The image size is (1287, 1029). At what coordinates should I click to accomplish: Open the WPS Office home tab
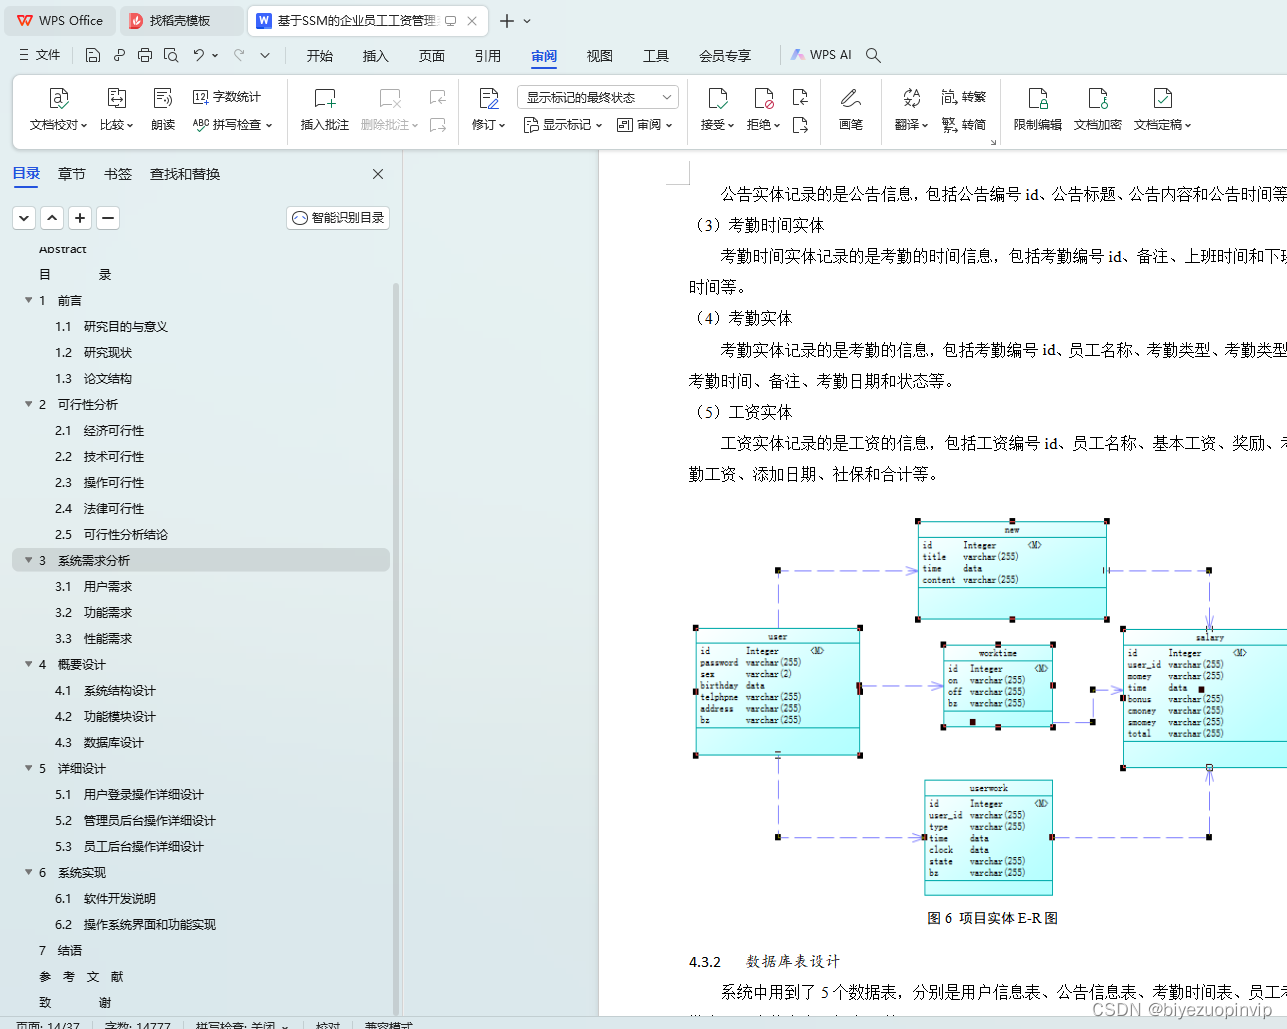[x=60, y=20]
